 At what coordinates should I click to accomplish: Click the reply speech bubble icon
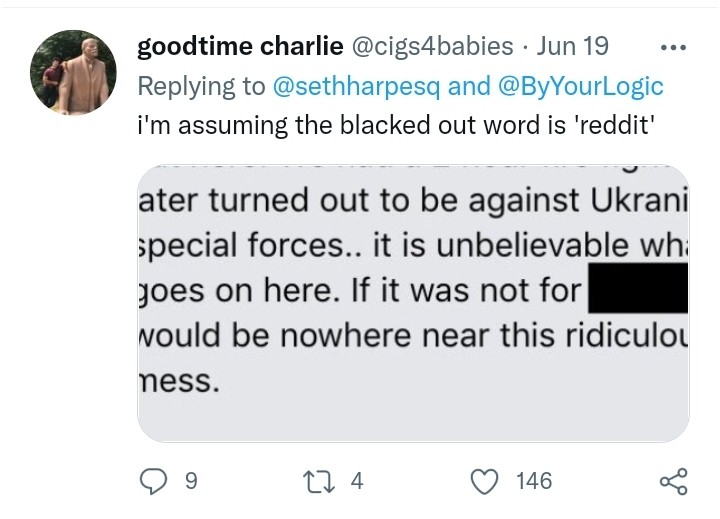click(151, 482)
